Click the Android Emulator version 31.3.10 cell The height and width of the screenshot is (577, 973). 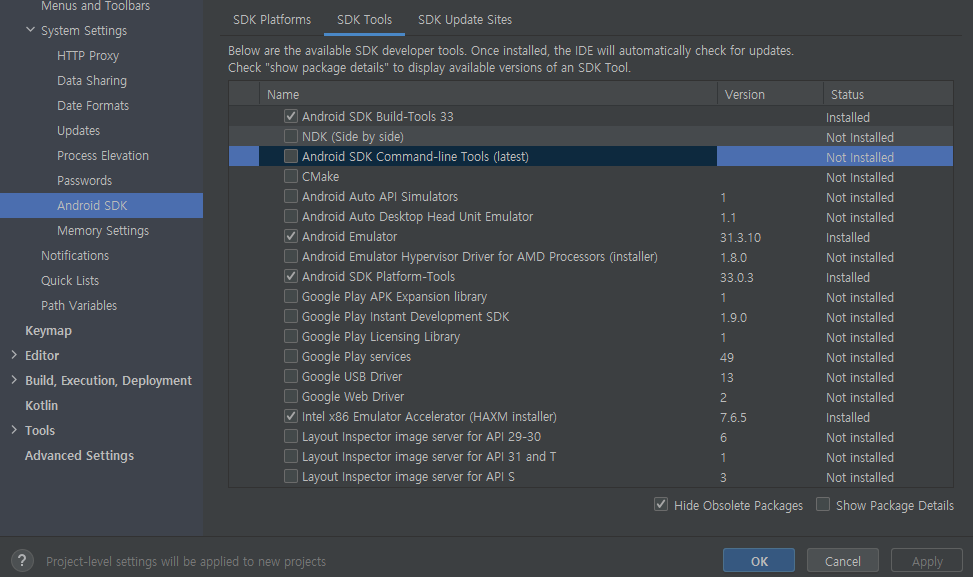coord(740,238)
